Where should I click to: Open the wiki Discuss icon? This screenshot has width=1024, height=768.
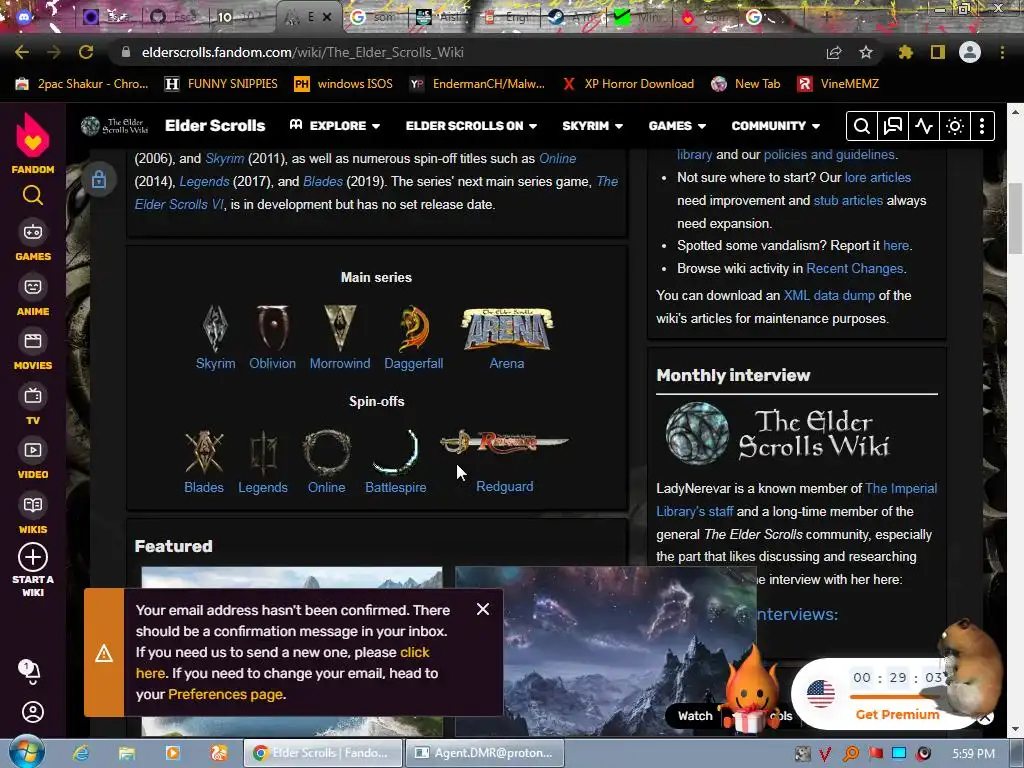[893, 126]
